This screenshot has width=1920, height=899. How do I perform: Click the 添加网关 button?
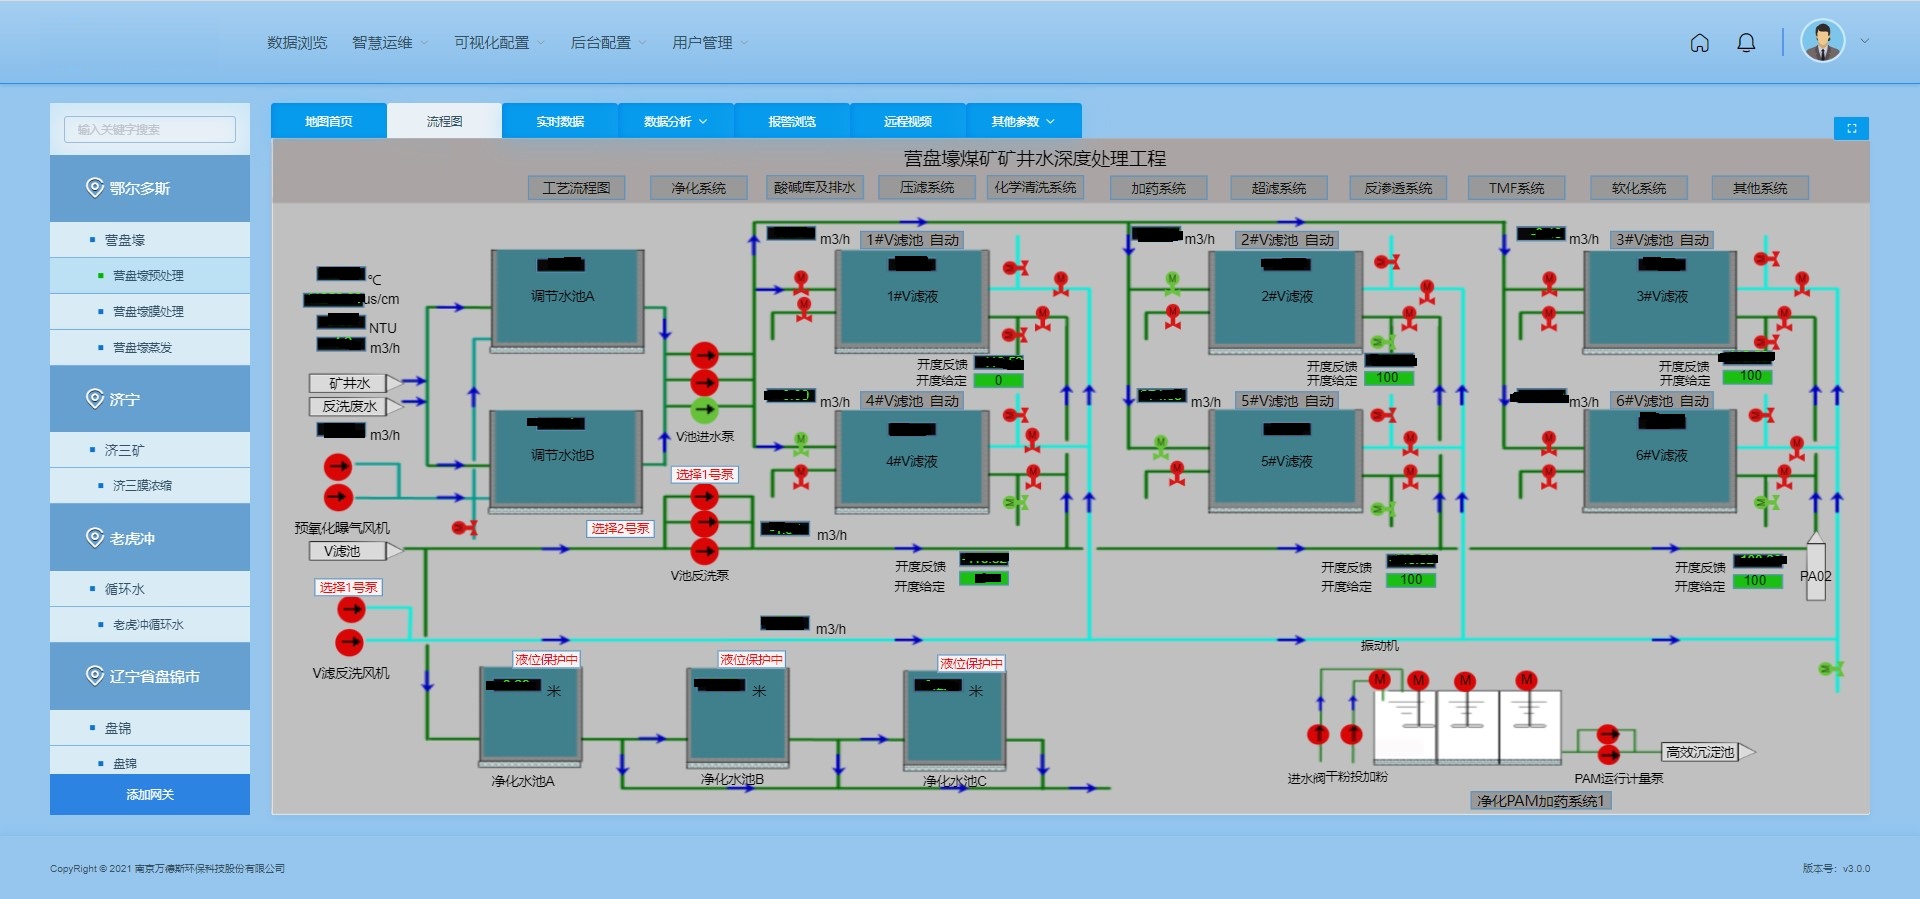coord(150,794)
